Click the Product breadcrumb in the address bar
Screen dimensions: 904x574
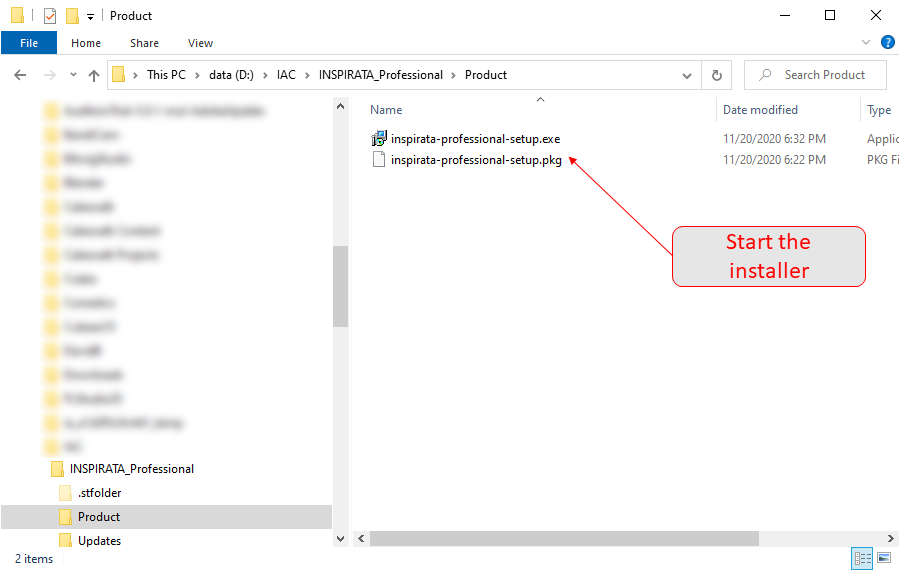click(485, 75)
